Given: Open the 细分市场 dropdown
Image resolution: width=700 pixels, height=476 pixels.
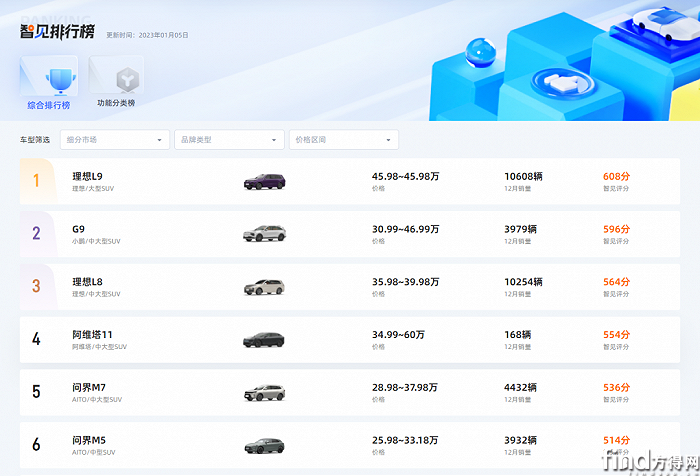Looking at the screenshot, I should tap(115, 140).
